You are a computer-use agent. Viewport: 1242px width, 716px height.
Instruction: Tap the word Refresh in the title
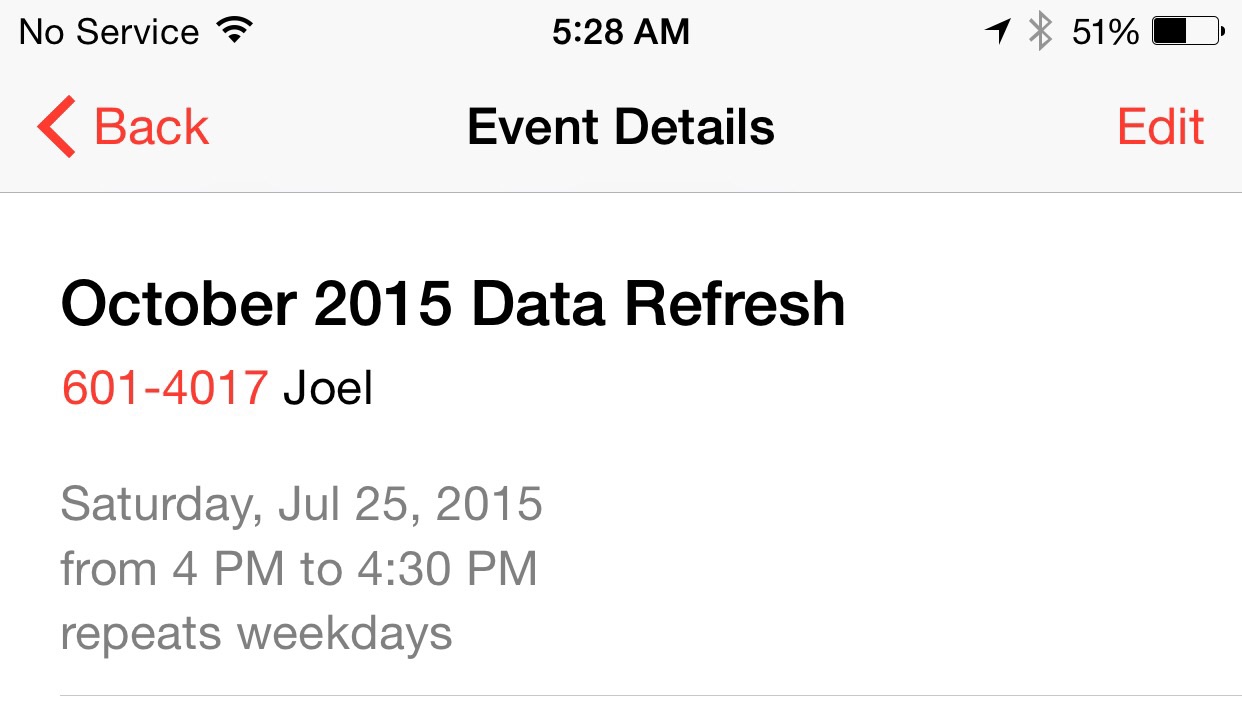pyautogui.click(x=736, y=304)
